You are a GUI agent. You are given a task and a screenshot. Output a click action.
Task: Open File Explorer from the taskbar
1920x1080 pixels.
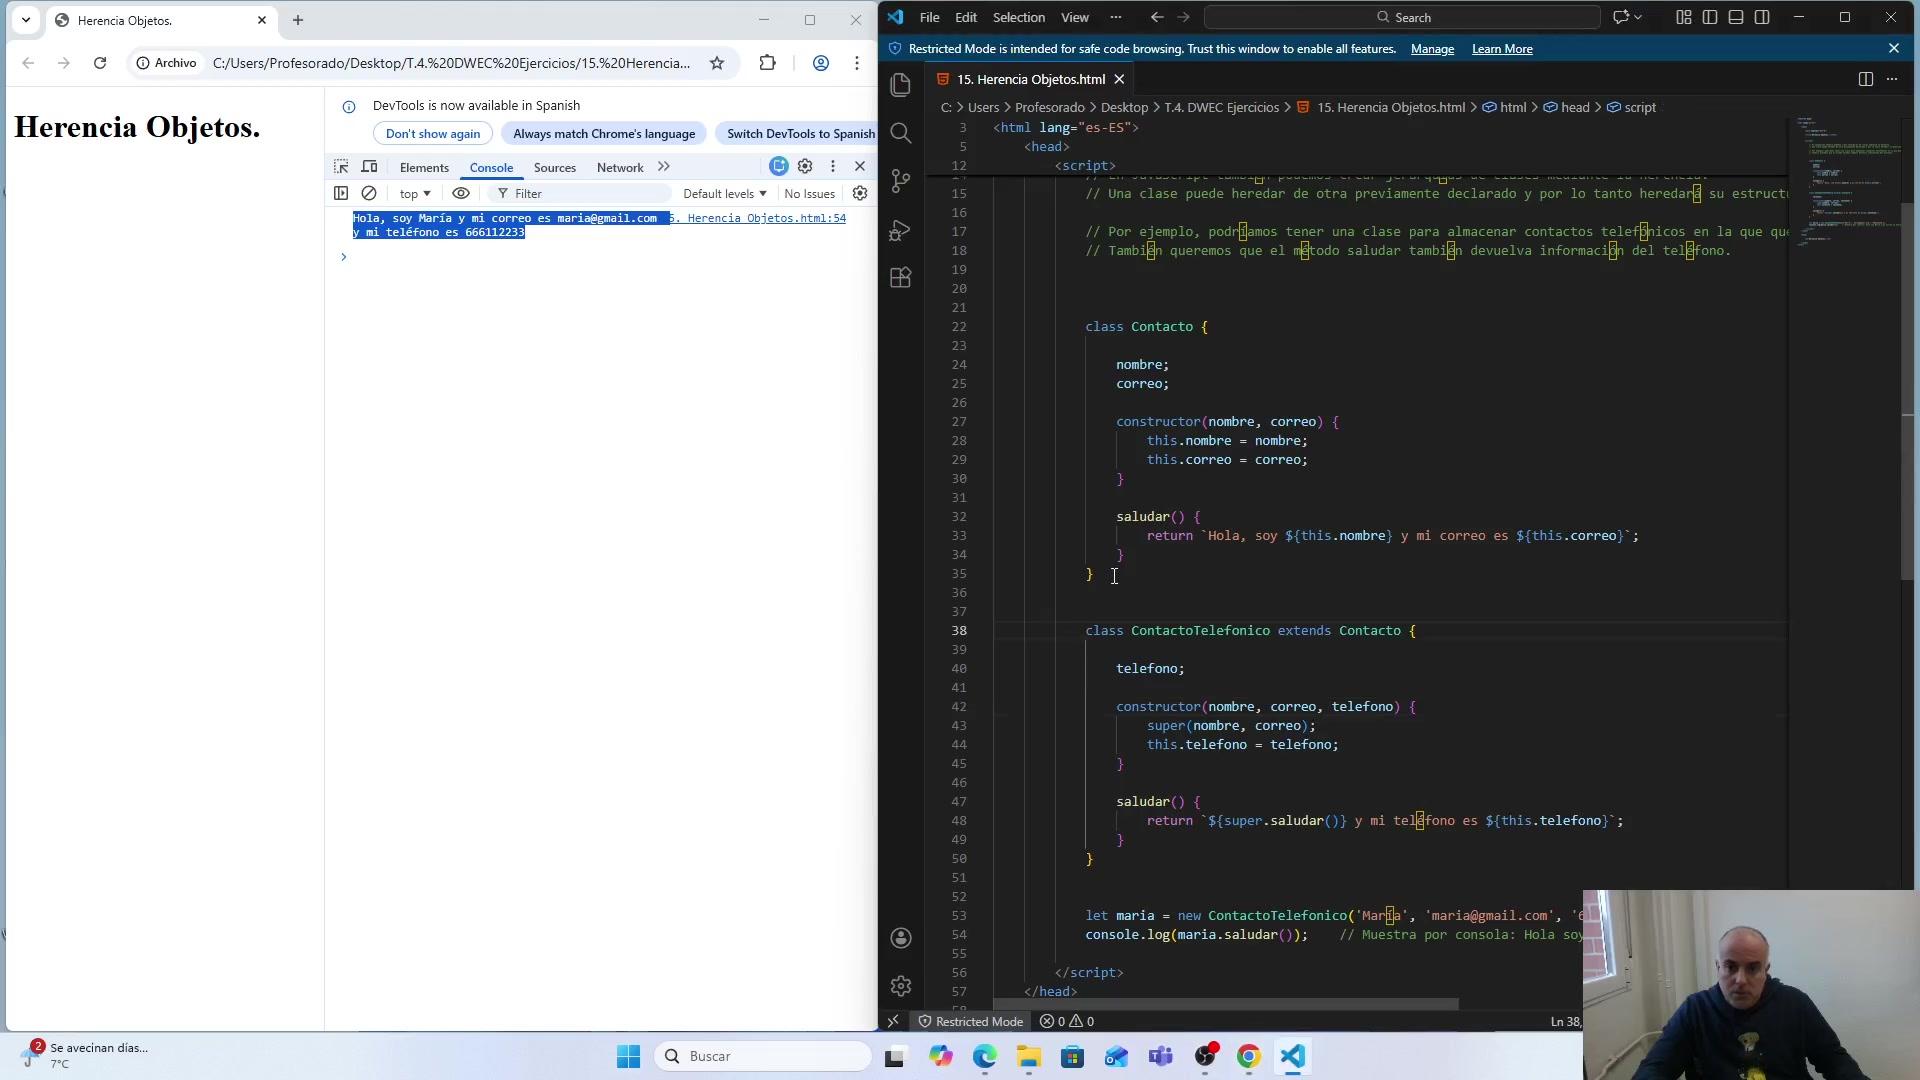[x=1029, y=1056]
